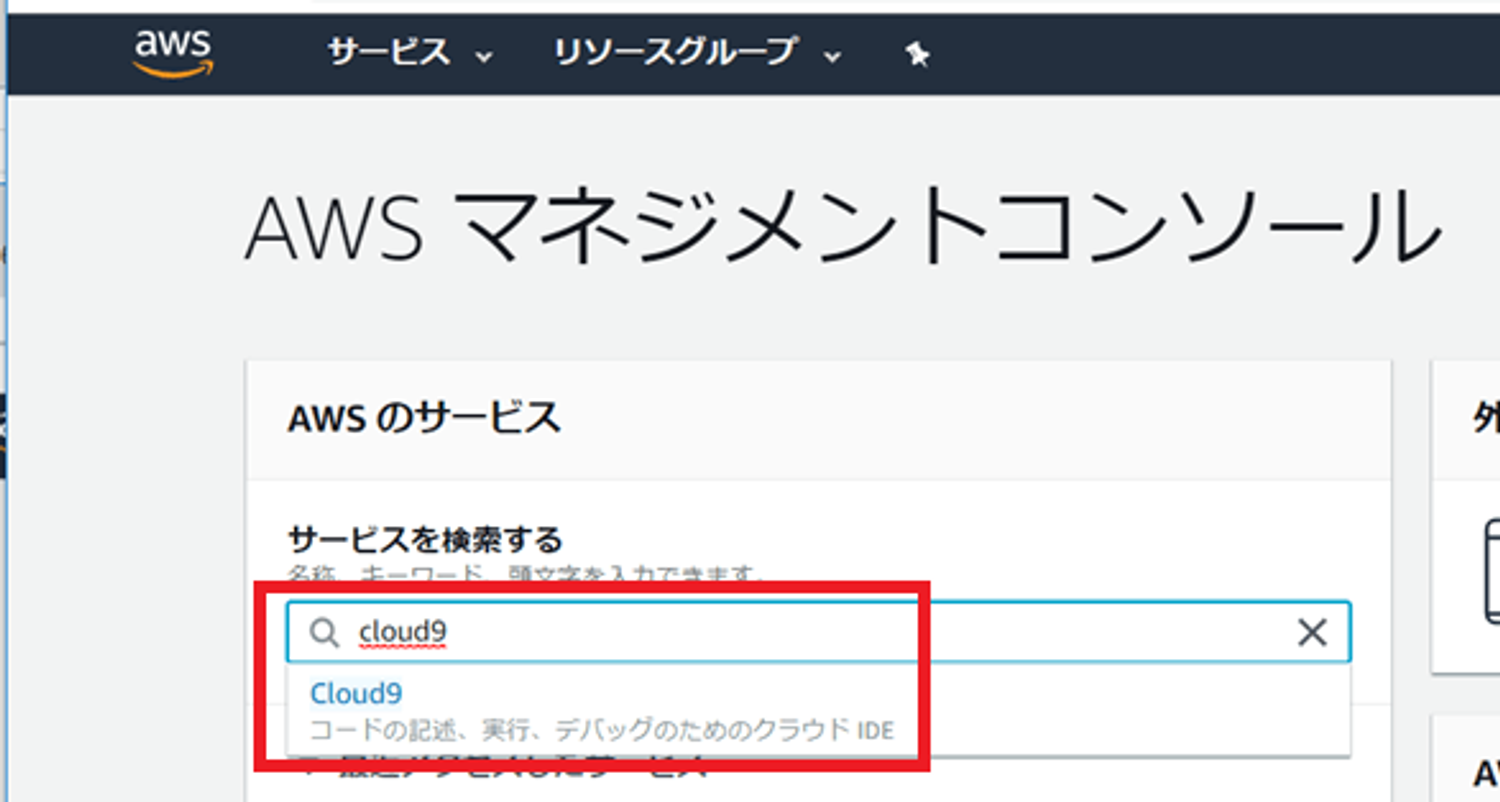This screenshot has height=802, width=1500.
Task: Expand the サービス dropdown chevron
Action: [x=484, y=57]
